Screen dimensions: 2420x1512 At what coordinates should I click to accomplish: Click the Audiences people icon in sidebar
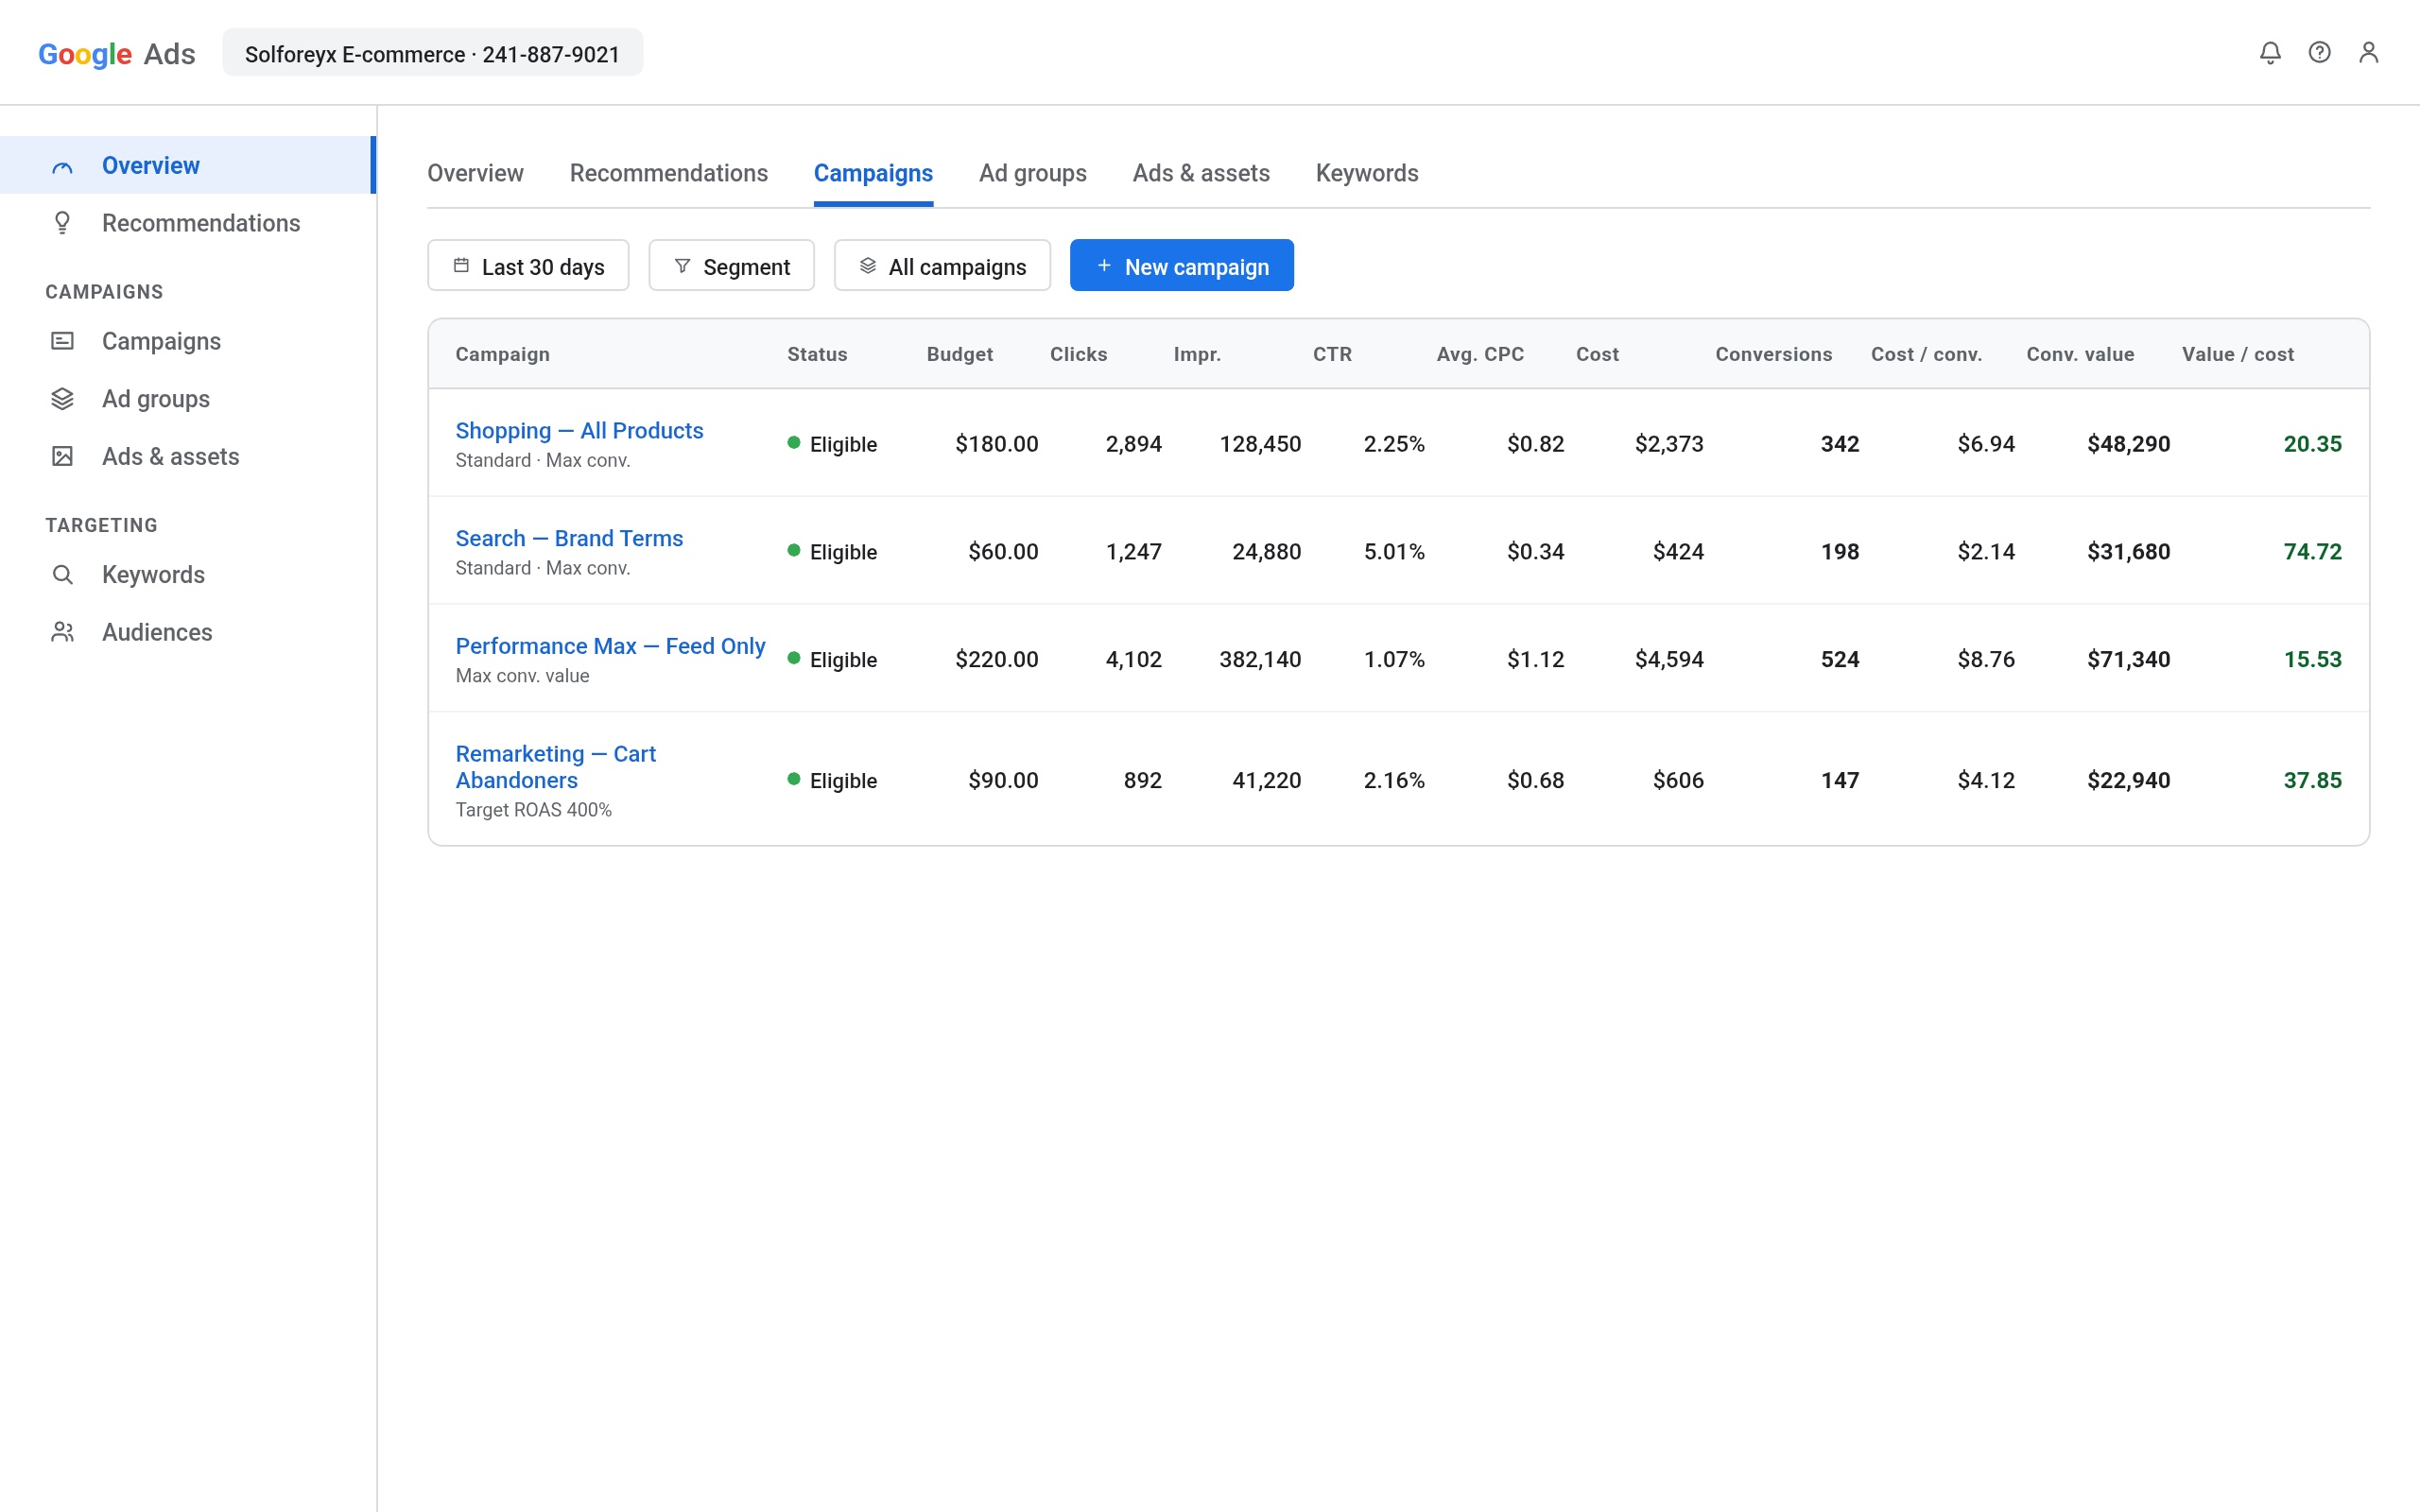[x=62, y=632]
